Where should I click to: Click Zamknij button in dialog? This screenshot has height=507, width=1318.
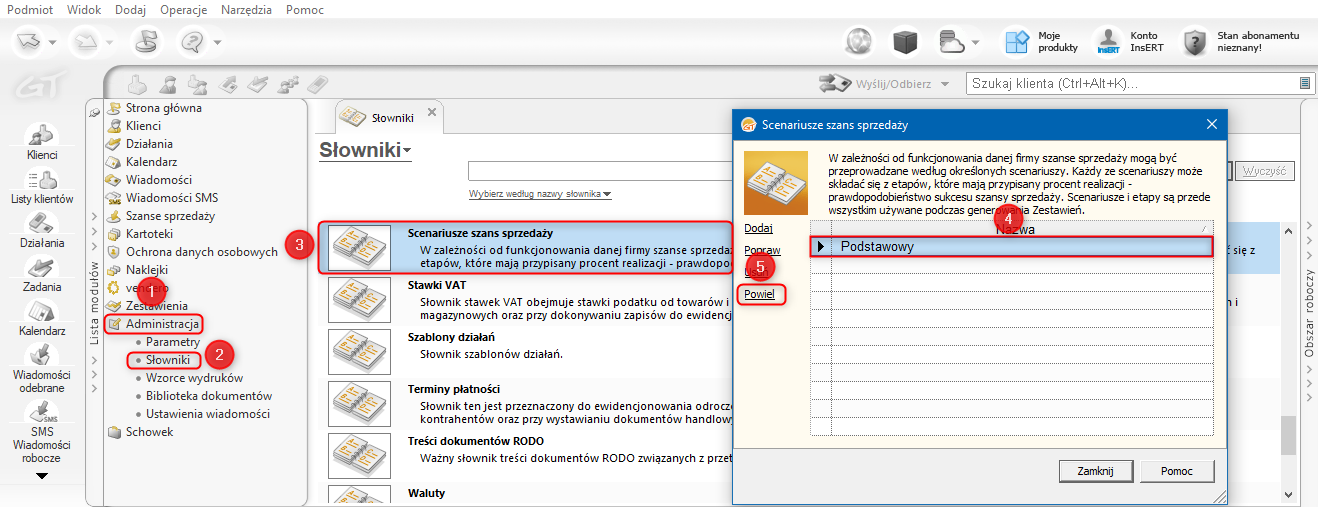pos(1095,471)
